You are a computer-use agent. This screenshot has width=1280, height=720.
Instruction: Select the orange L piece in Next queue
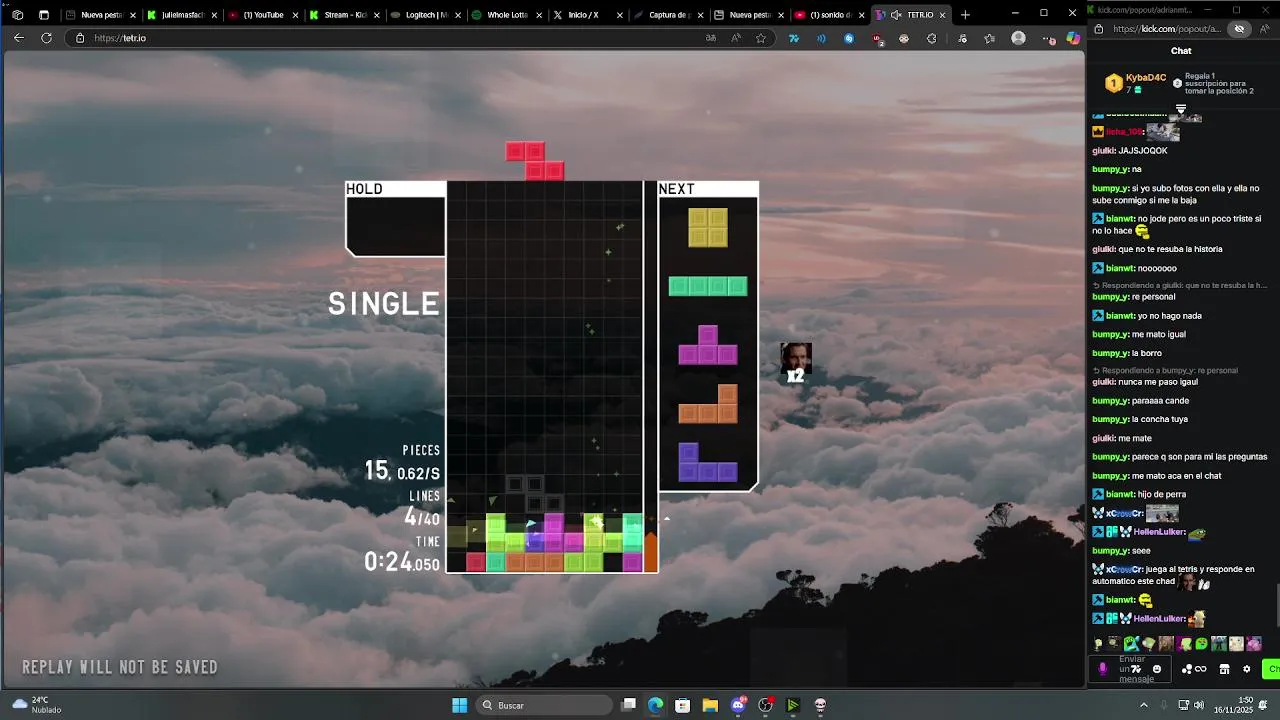pyautogui.click(x=708, y=404)
